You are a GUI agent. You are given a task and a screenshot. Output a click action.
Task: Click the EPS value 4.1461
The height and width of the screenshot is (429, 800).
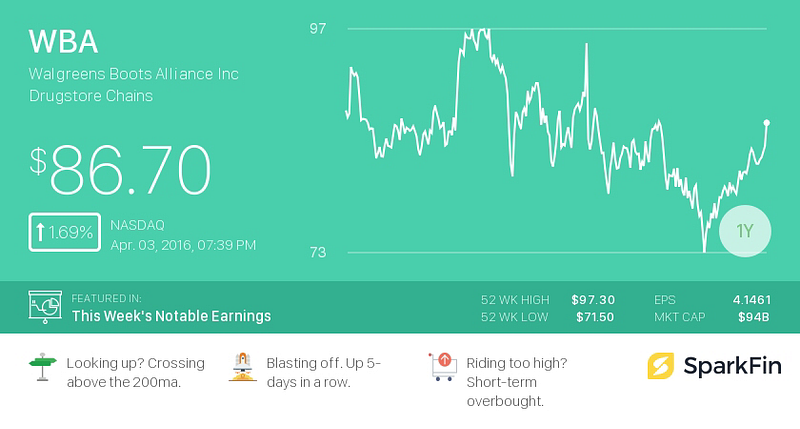[x=752, y=300]
